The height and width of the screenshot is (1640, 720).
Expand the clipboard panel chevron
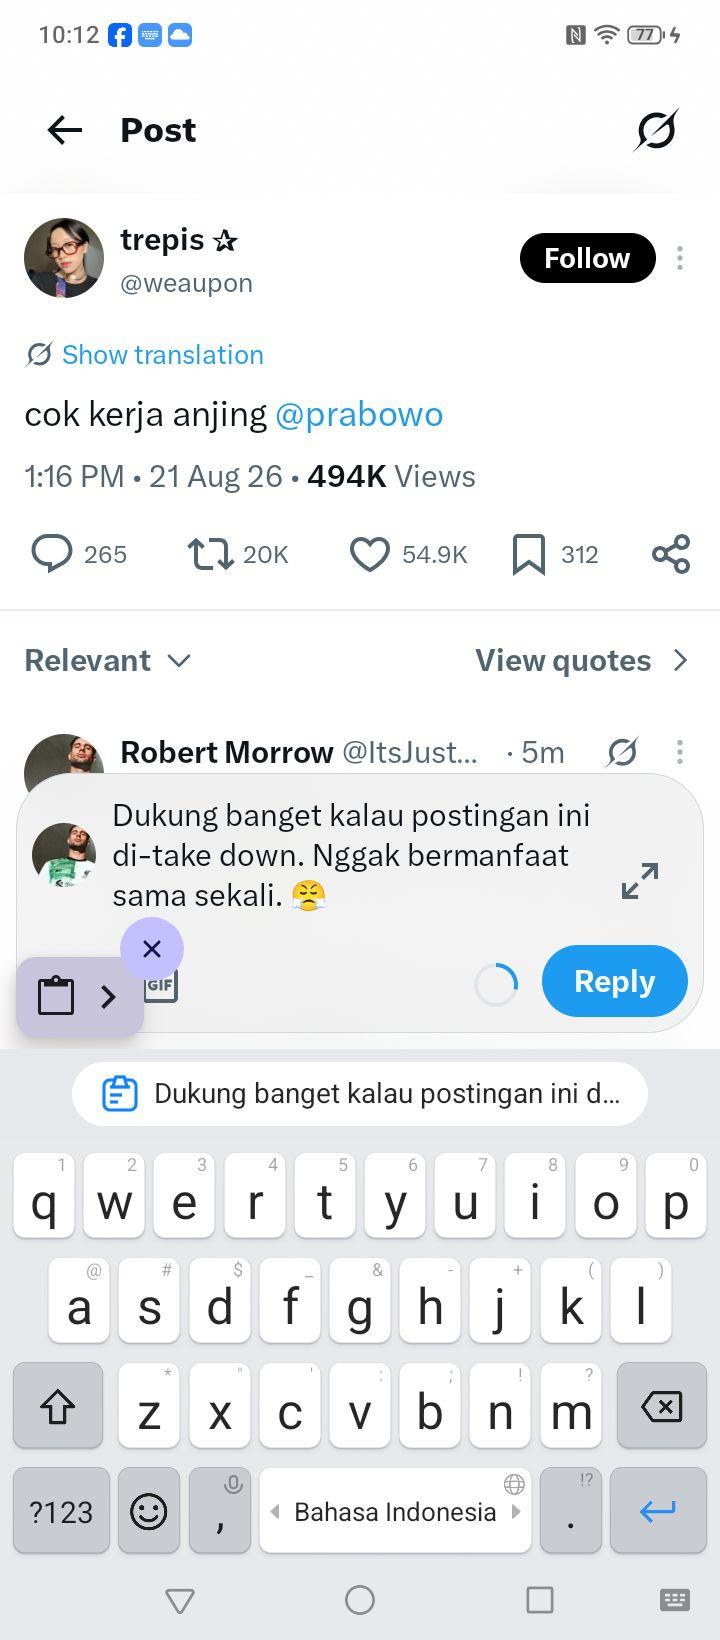pos(108,997)
